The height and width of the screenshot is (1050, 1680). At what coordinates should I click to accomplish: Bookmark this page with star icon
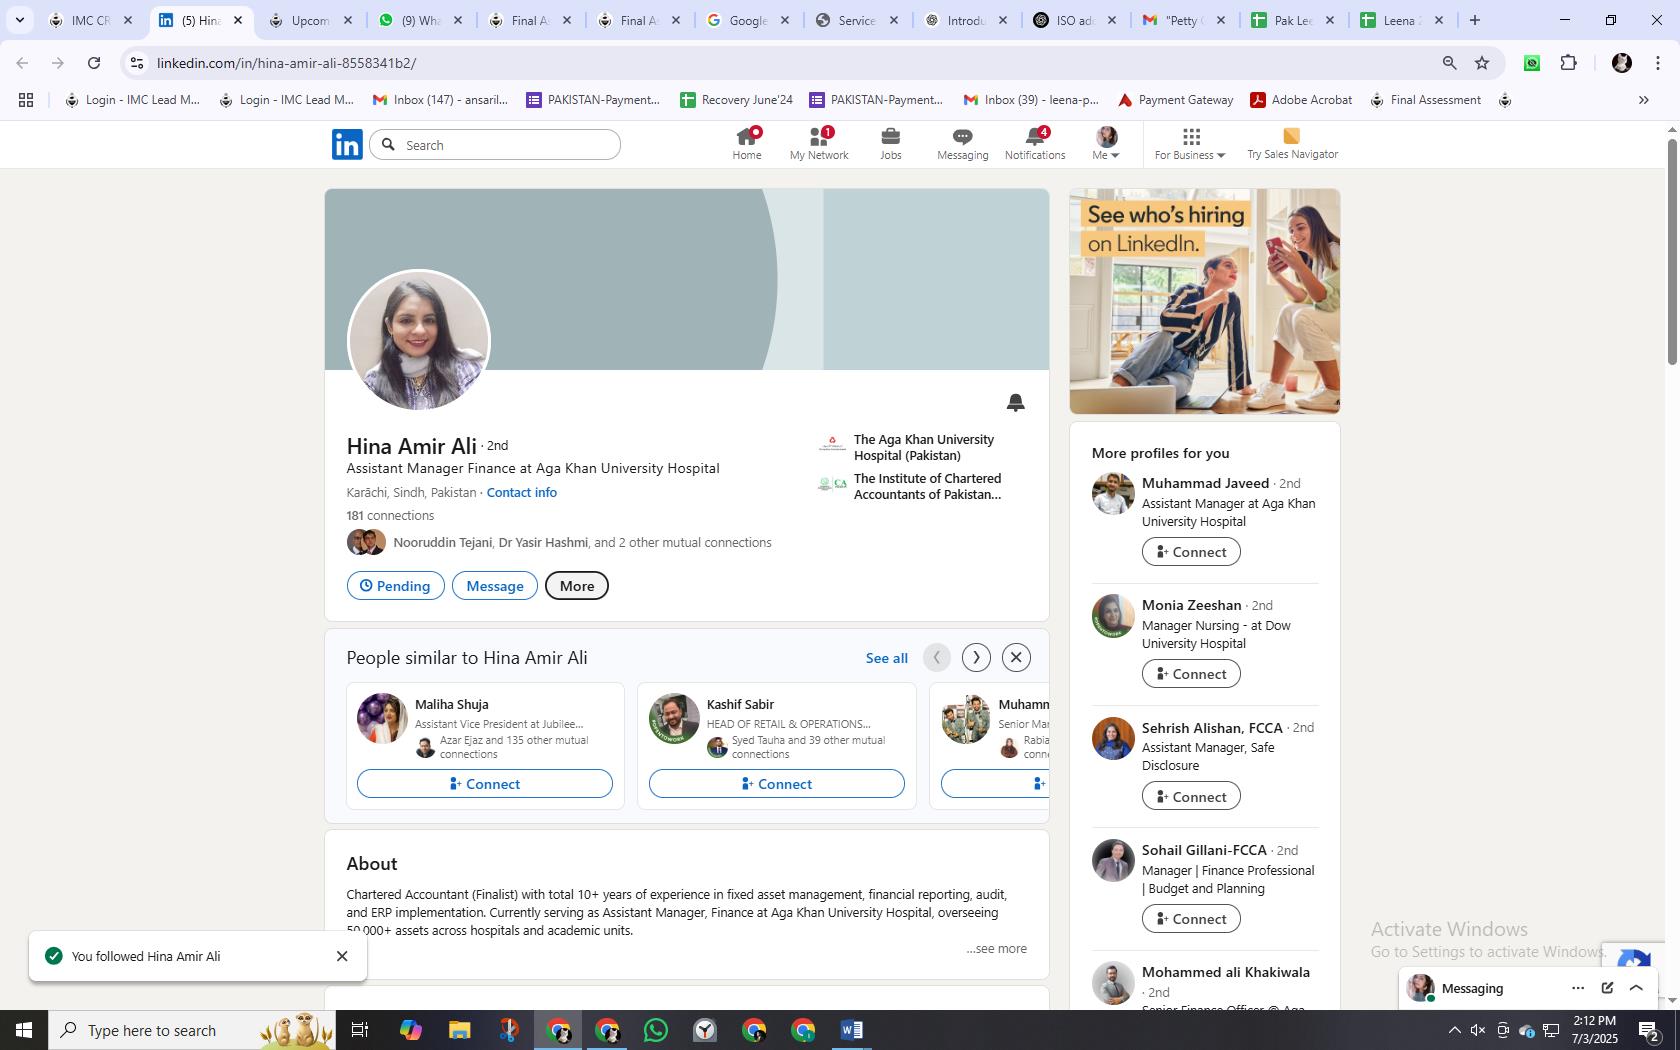[x=1482, y=63]
